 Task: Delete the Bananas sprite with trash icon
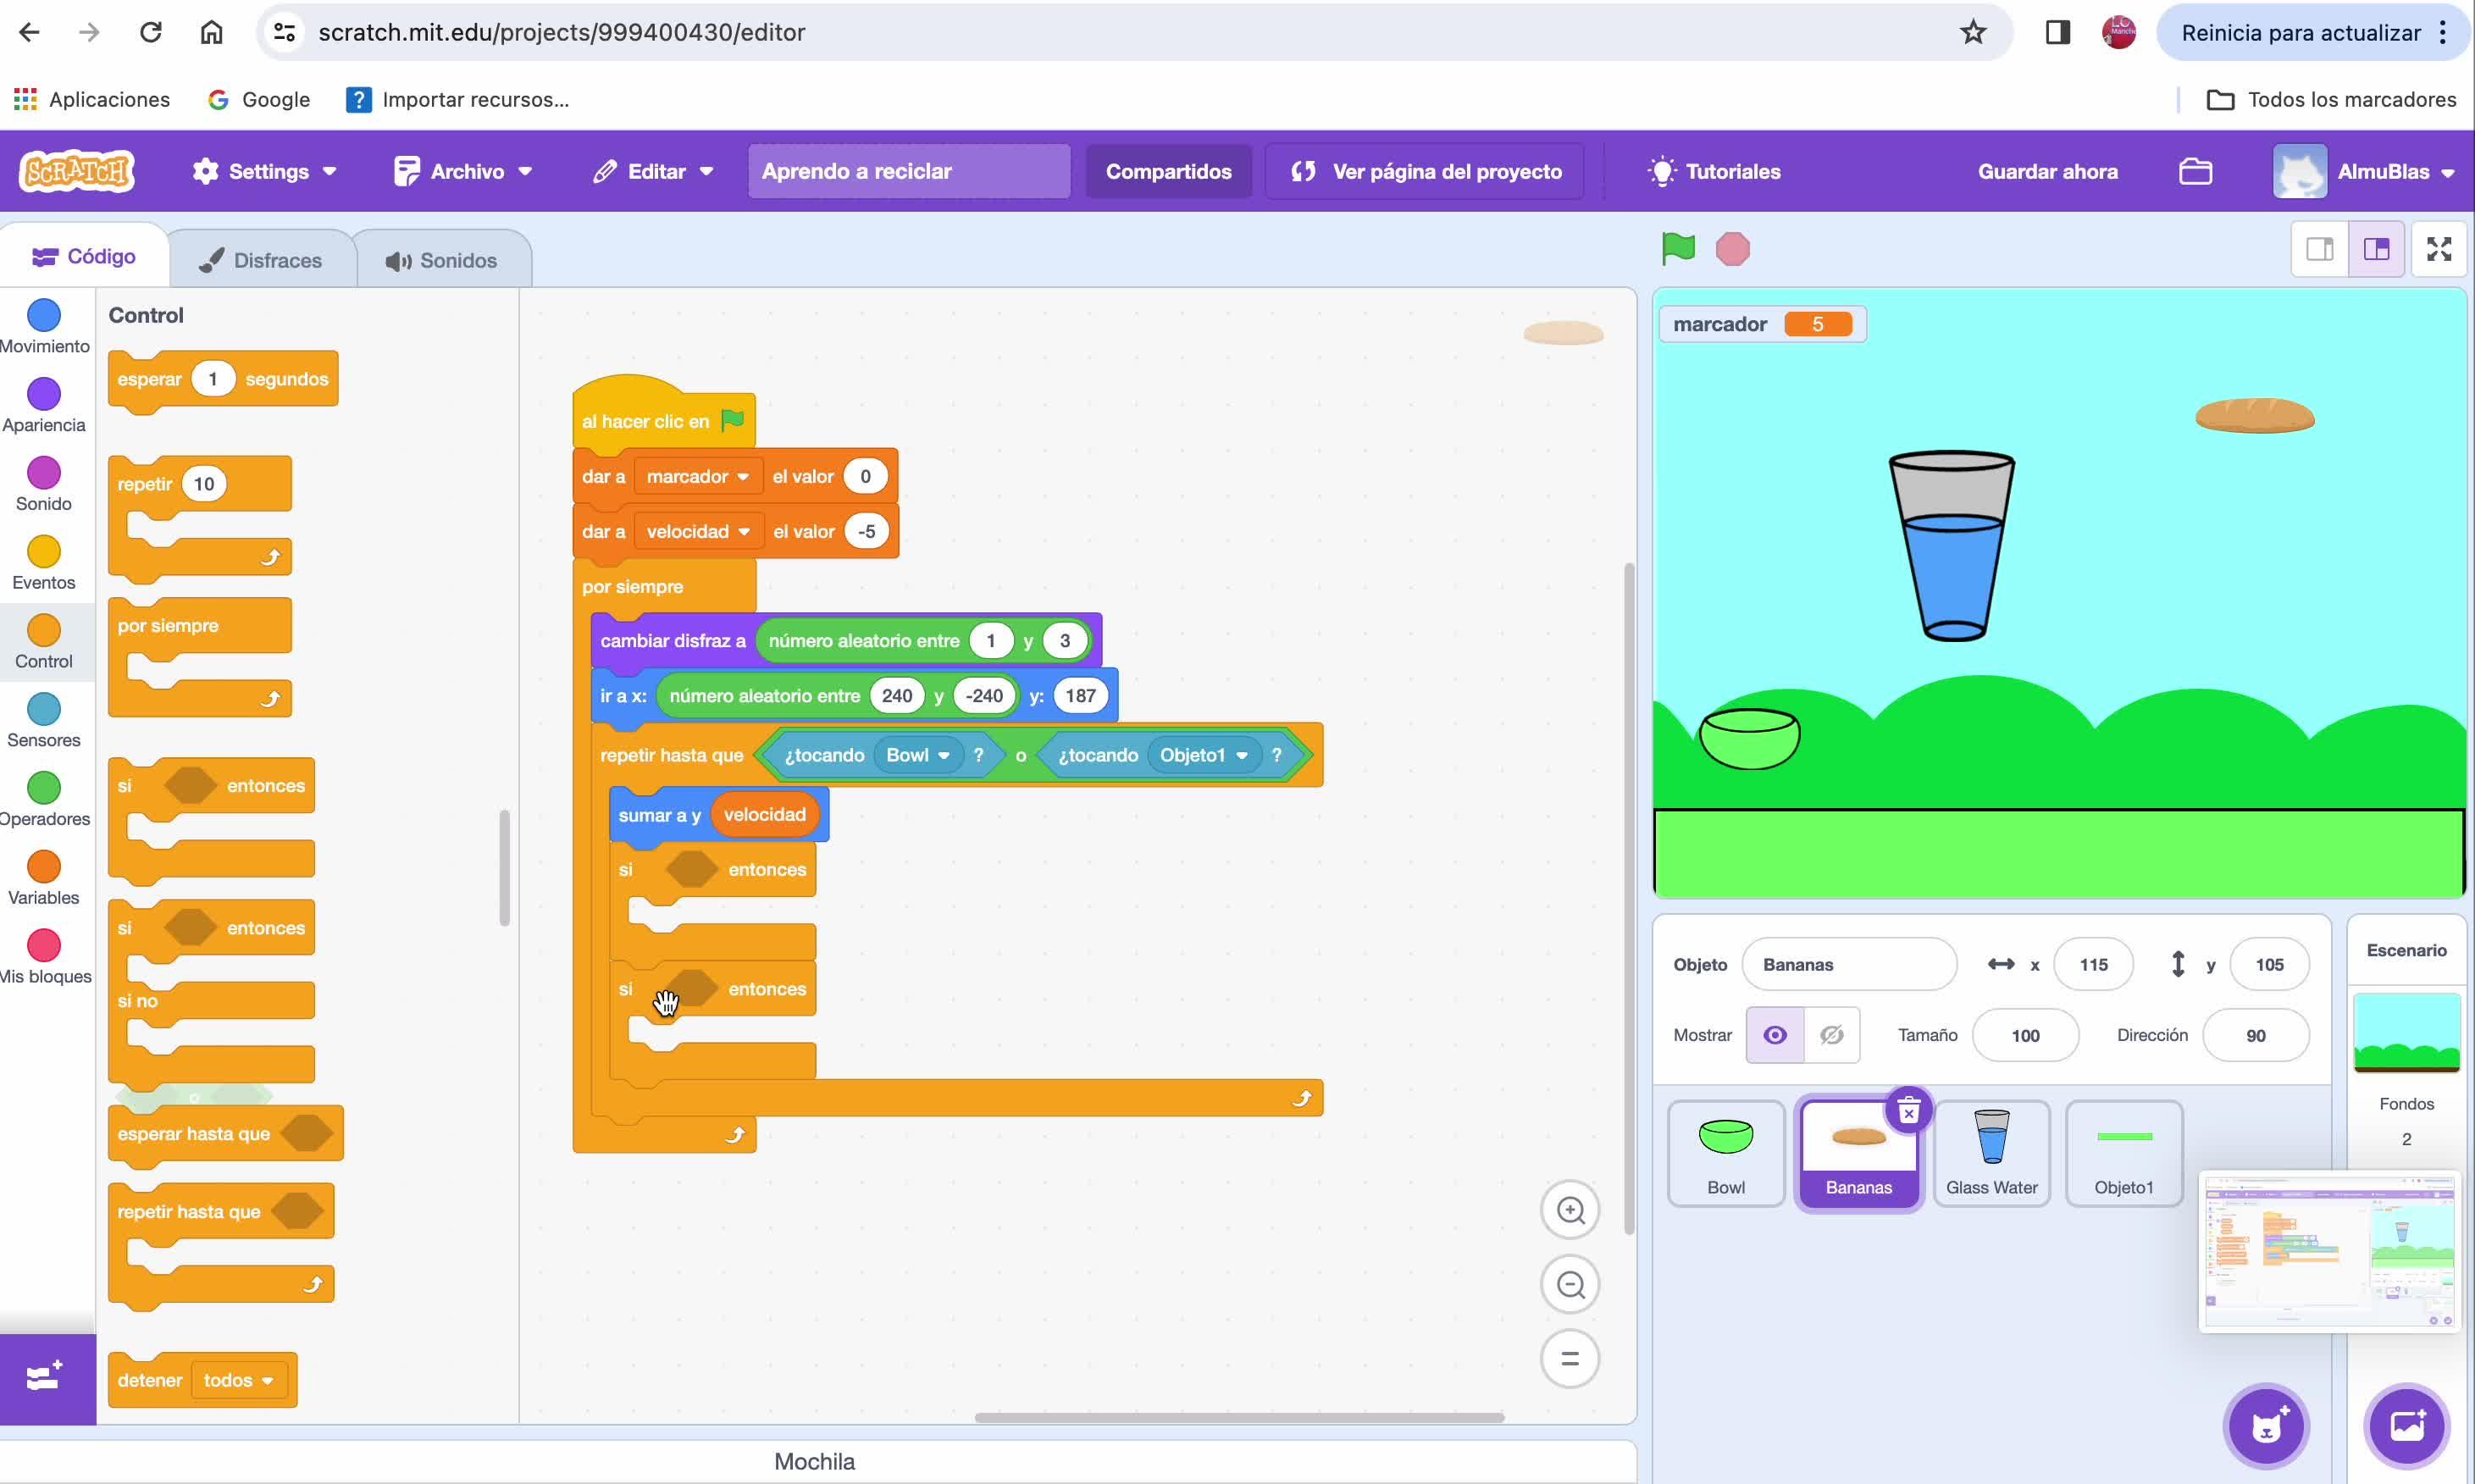[1908, 1111]
